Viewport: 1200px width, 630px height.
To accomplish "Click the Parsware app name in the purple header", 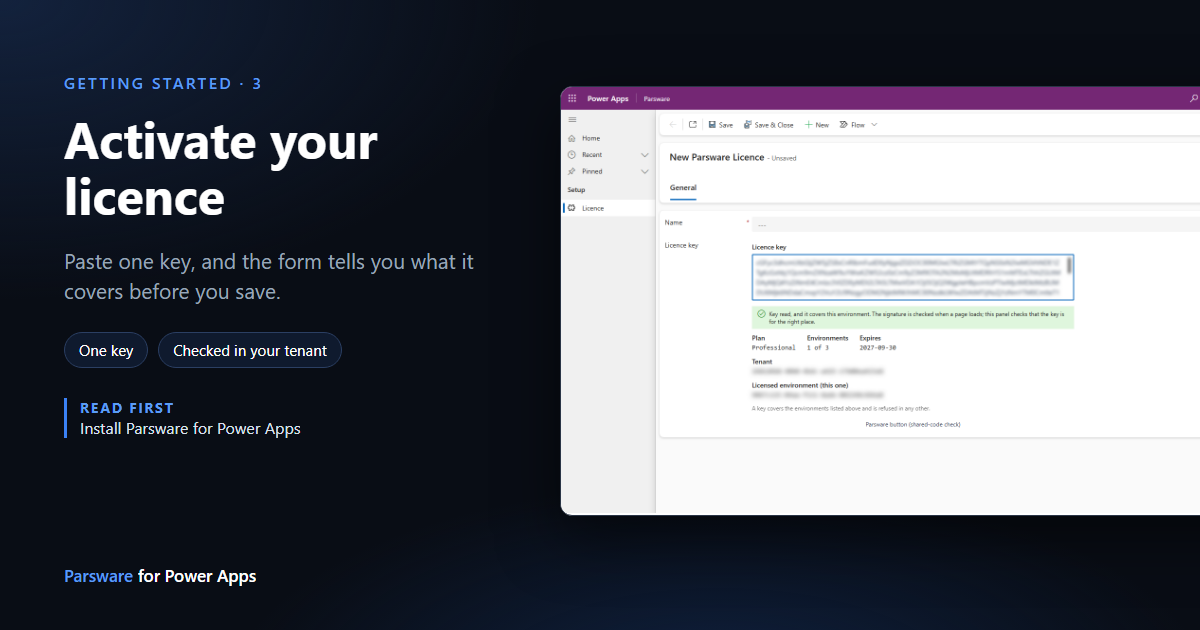I will tap(656, 99).
